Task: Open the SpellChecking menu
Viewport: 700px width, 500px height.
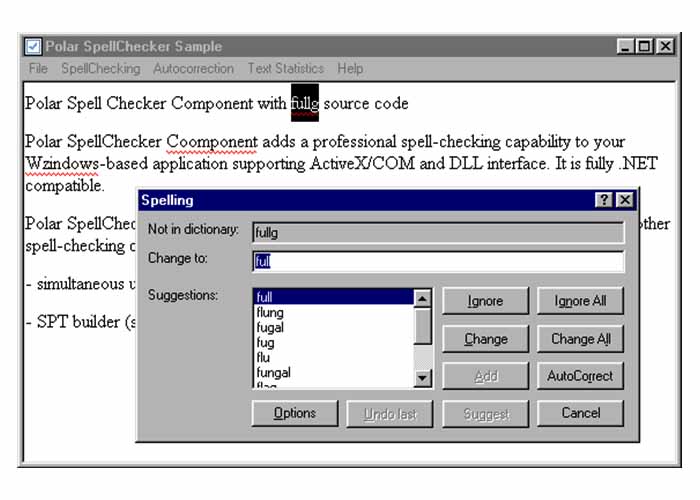Action: (100, 69)
